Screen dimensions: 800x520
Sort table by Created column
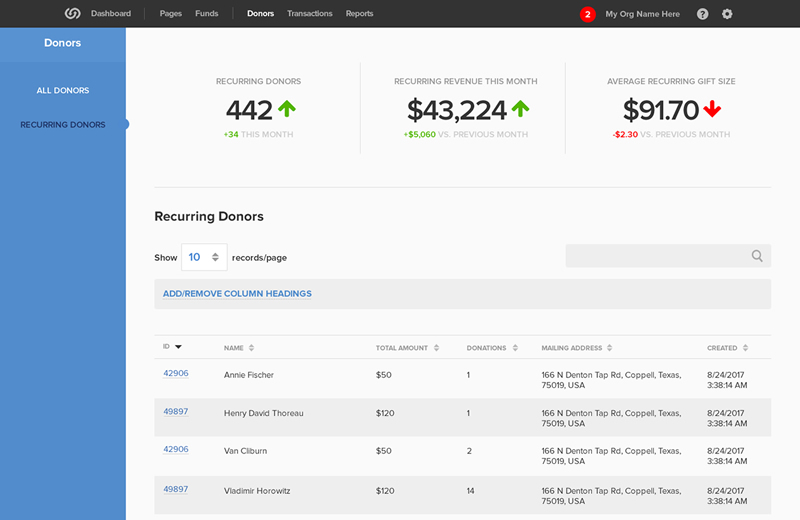[745, 348]
